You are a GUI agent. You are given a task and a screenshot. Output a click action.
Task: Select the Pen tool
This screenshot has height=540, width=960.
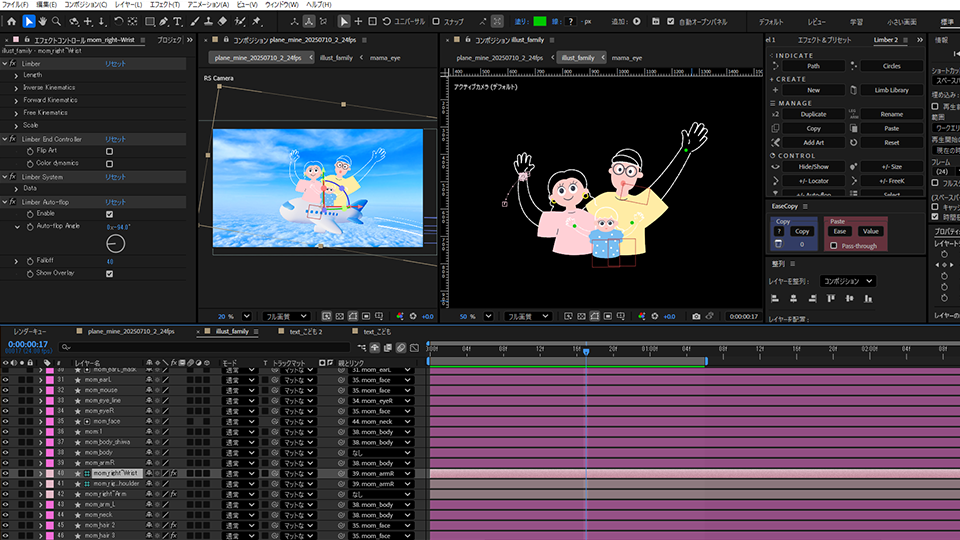(x=163, y=21)
